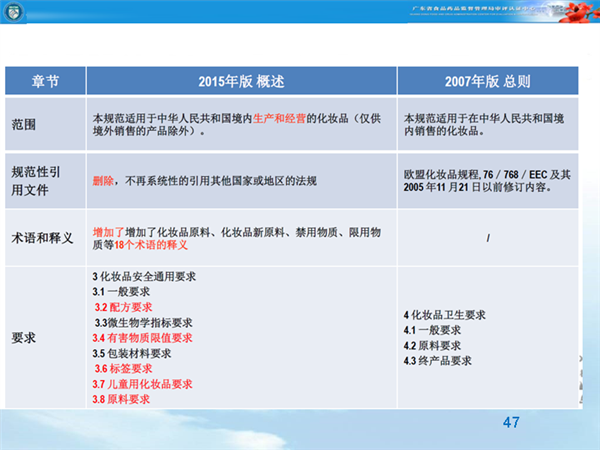Click the red 3.7 儿童用化妆品要求 item
The image size is (600, 450).
tap(142, 384)
